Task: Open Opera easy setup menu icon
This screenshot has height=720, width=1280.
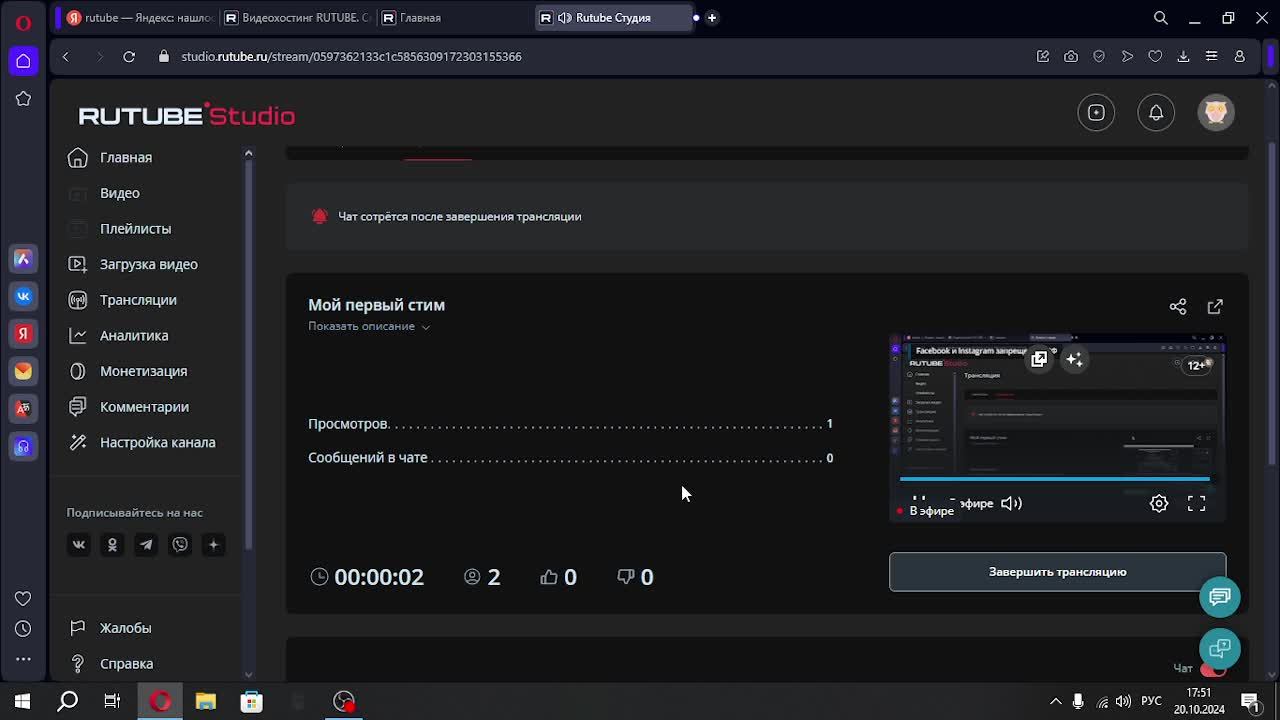Action: [x=1211, y=57]
